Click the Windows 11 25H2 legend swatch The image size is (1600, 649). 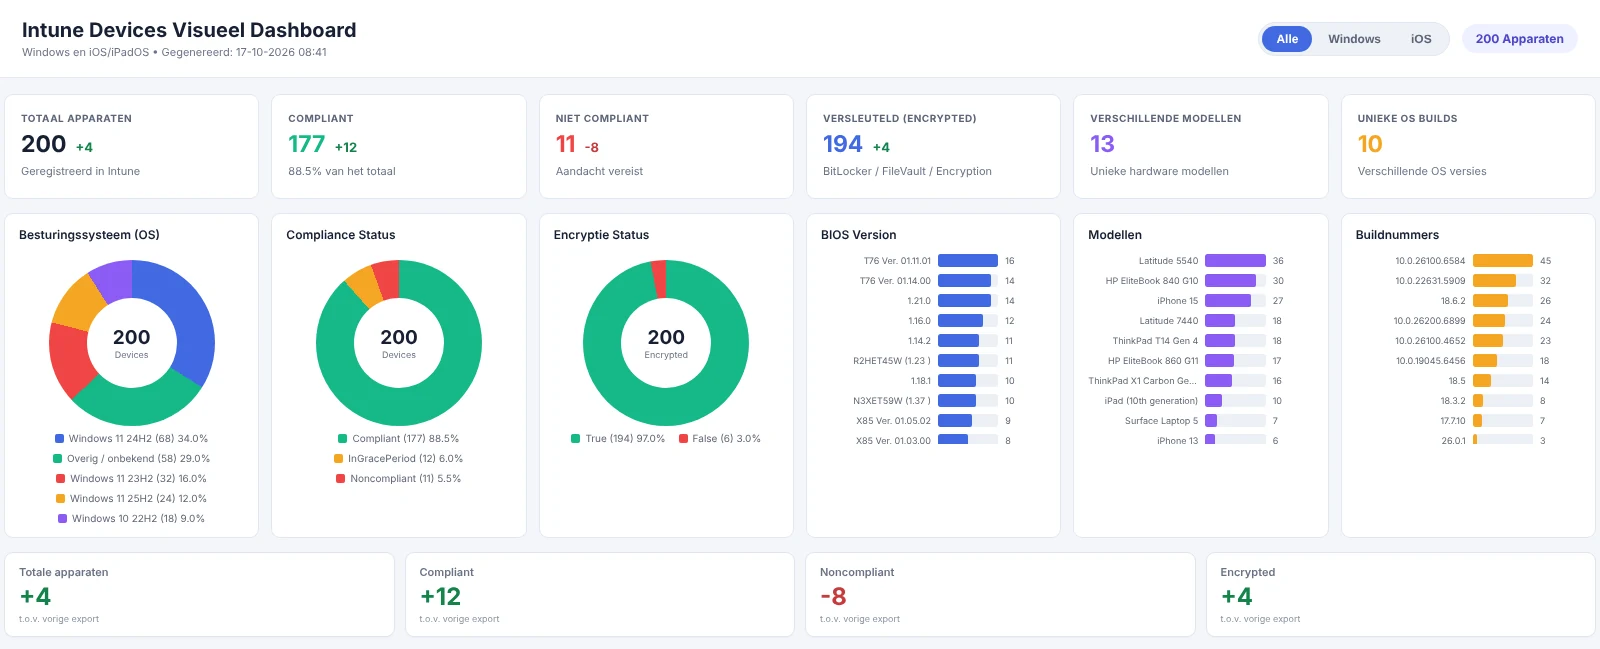tap(60, 499)
